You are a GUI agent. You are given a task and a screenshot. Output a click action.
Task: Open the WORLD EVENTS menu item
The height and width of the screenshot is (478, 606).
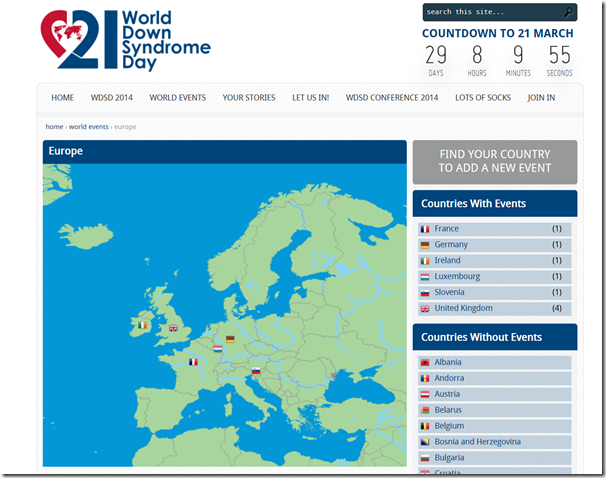(x=178, y=98)
